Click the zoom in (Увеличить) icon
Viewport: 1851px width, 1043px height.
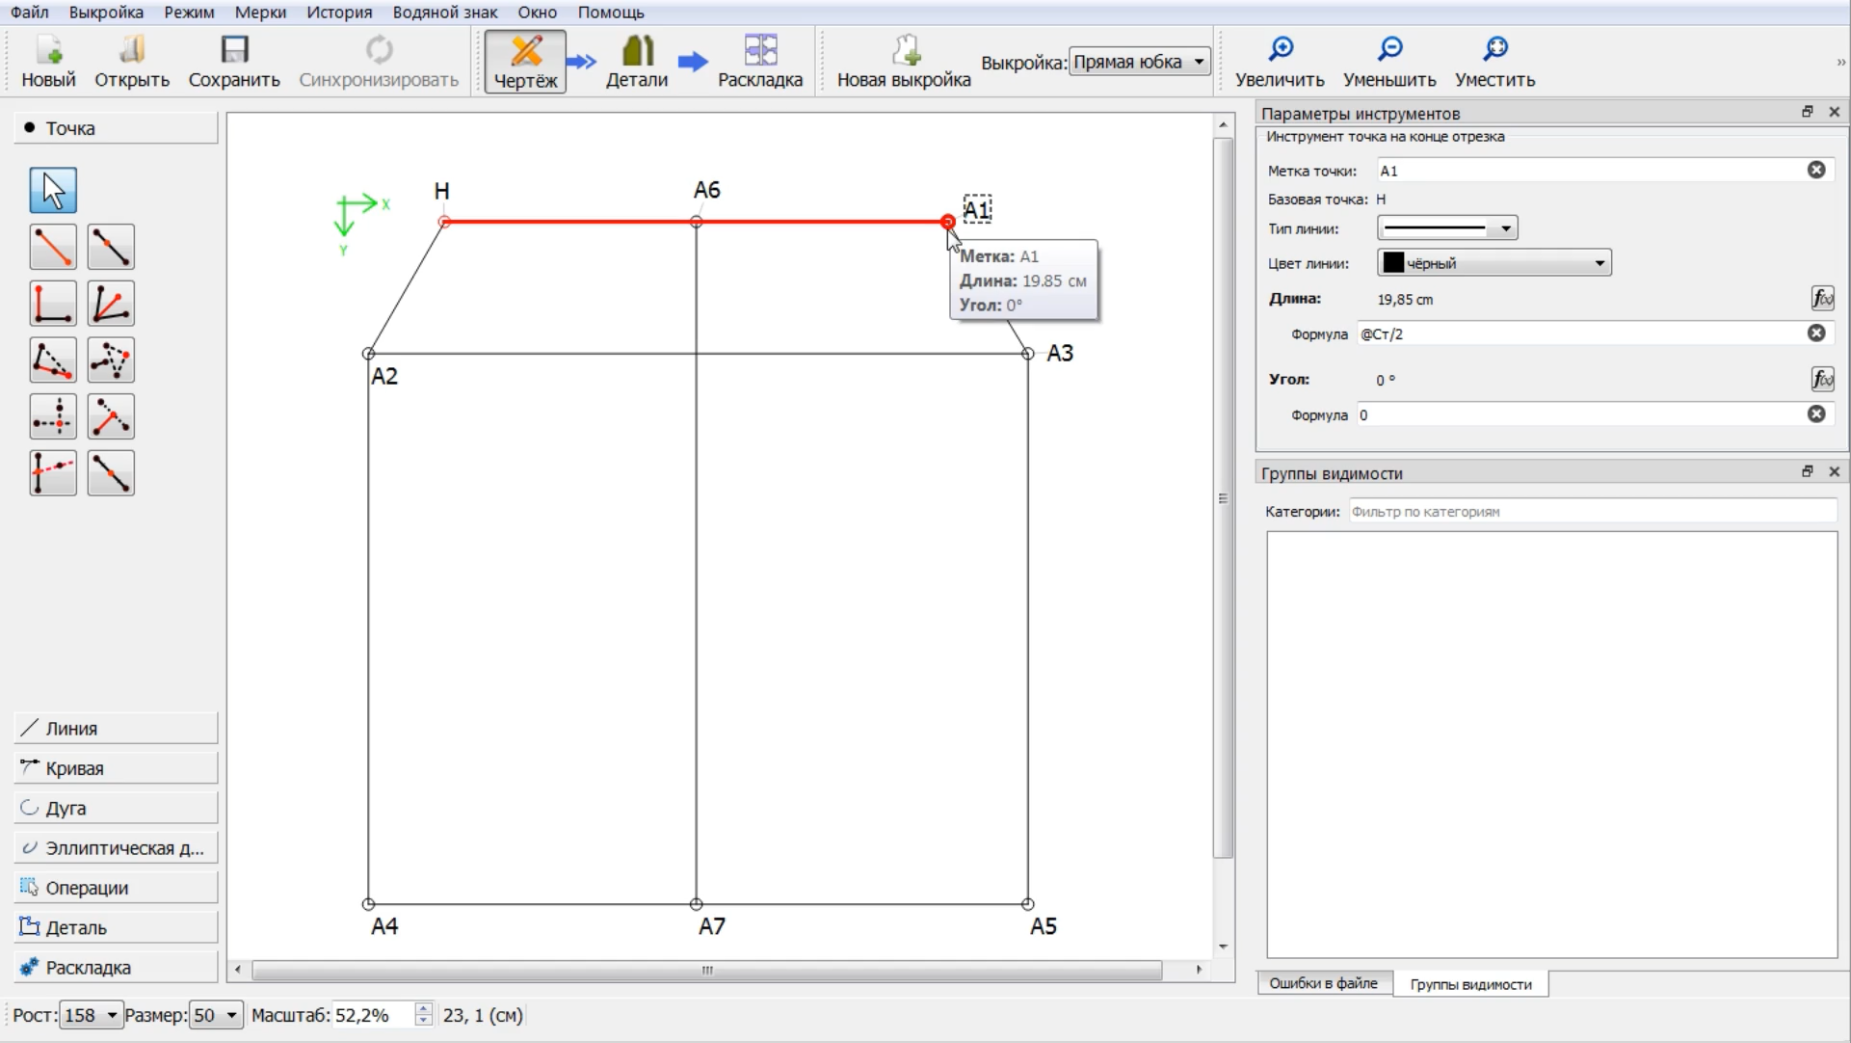(x=1279, y=61)
